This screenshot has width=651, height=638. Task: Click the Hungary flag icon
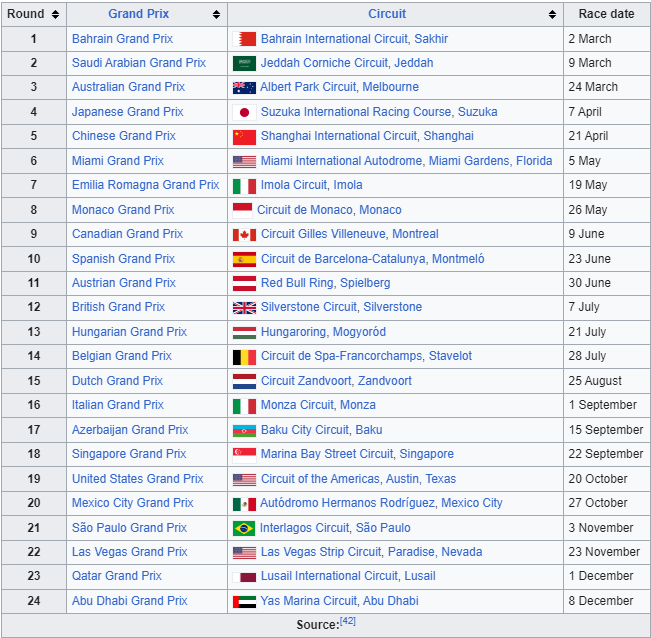[x=244, y=332]
